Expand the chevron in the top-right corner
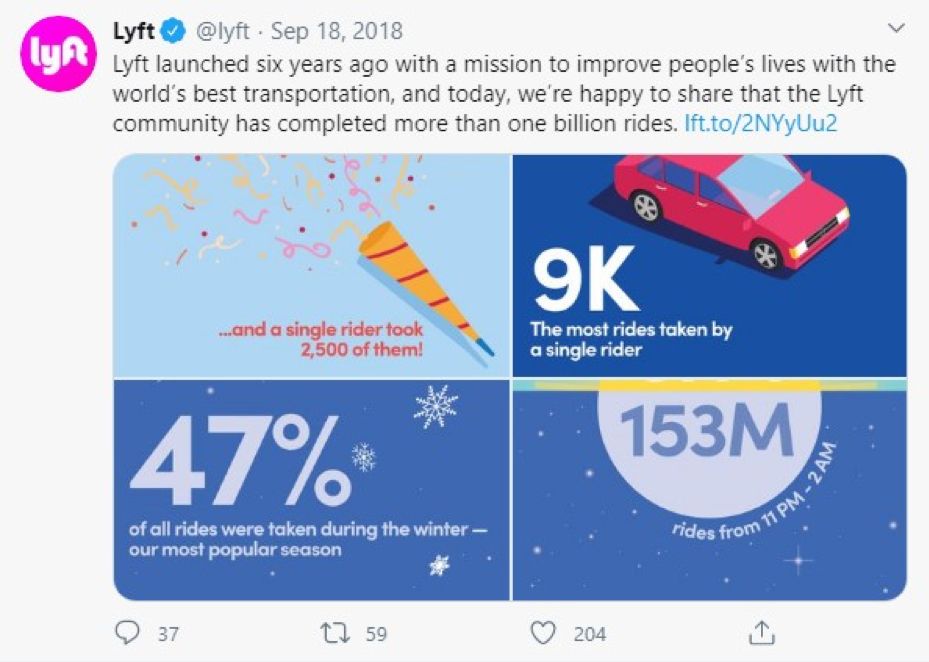The image size is (929, 662). [897, 25]
